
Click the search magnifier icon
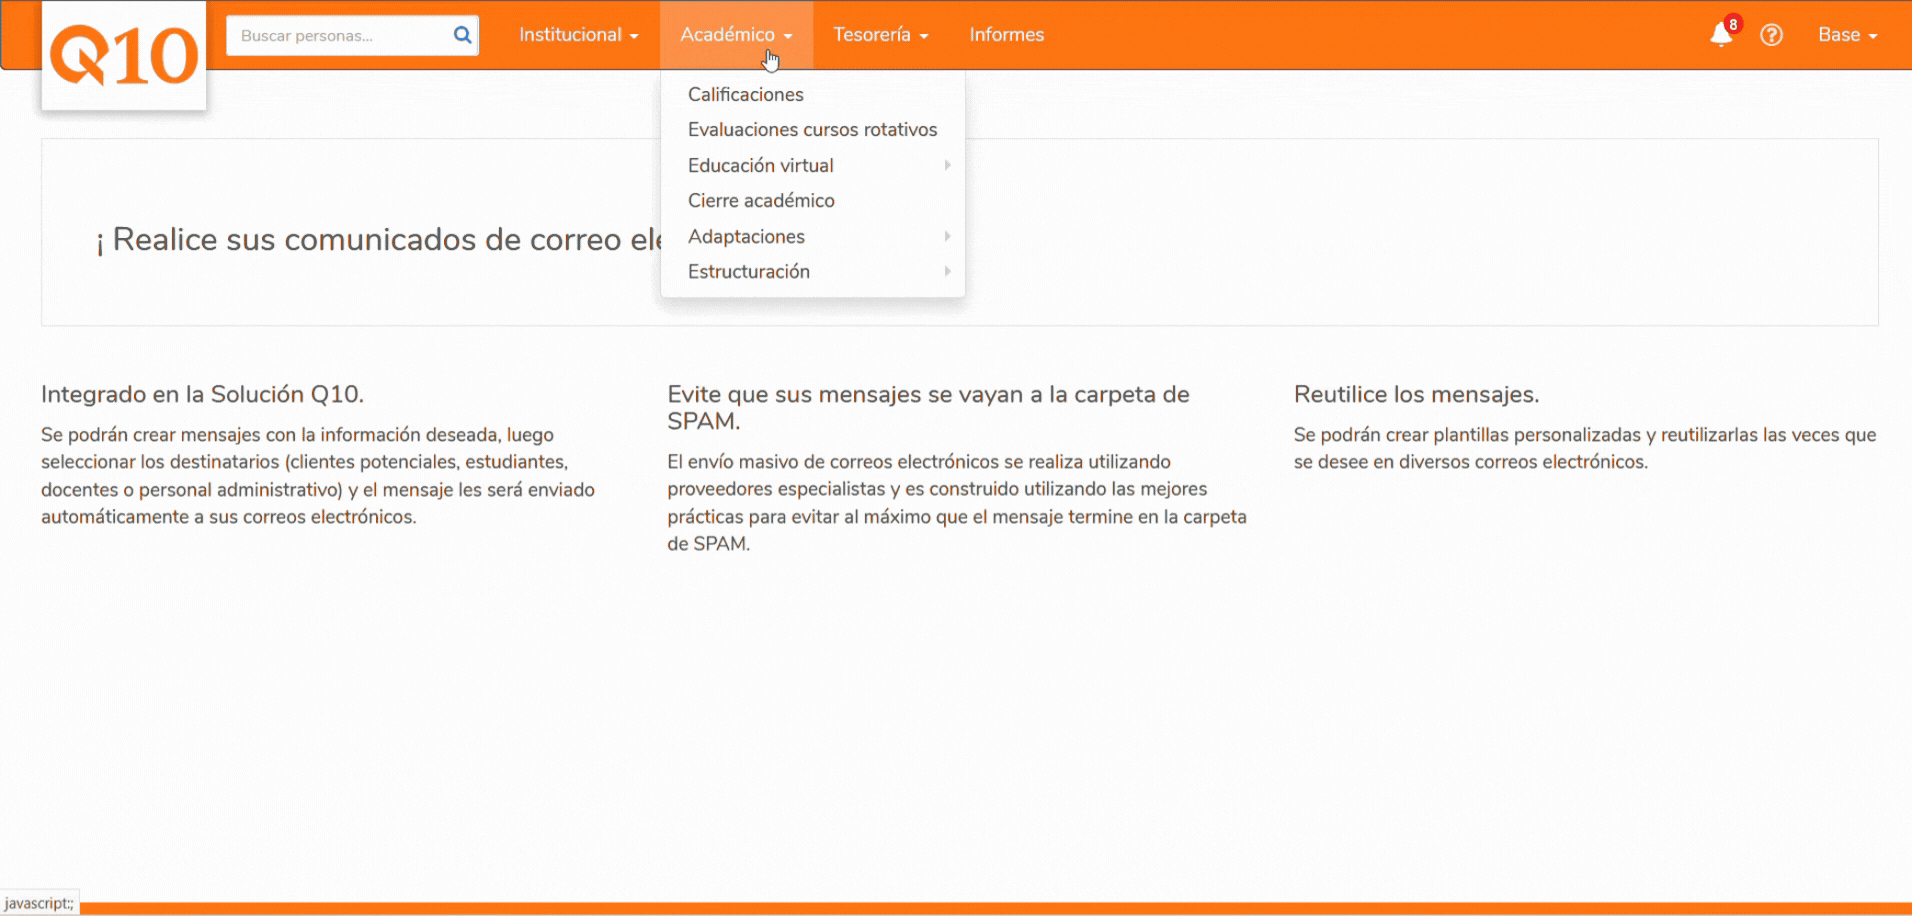coord(462,35)
